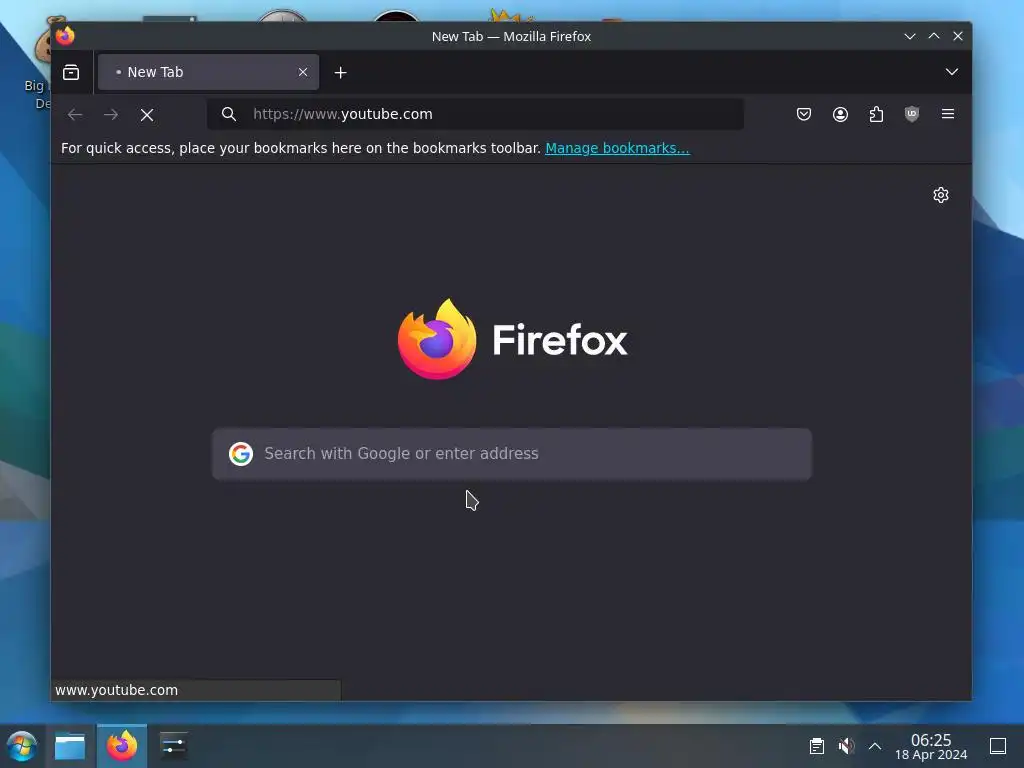Expand hidden system tray icons
Viewport: 1024px width, 768px height.
(874, 746)
